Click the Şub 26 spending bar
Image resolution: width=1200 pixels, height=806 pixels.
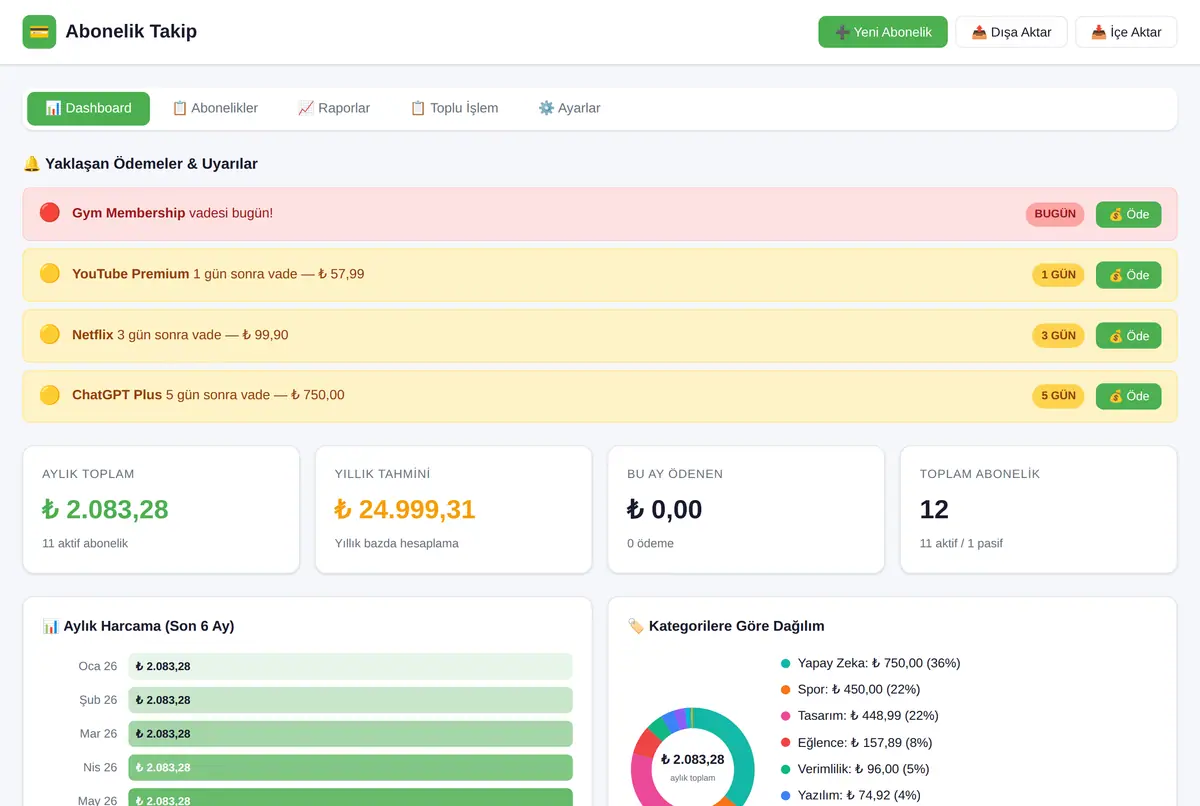tap(350, 700)
